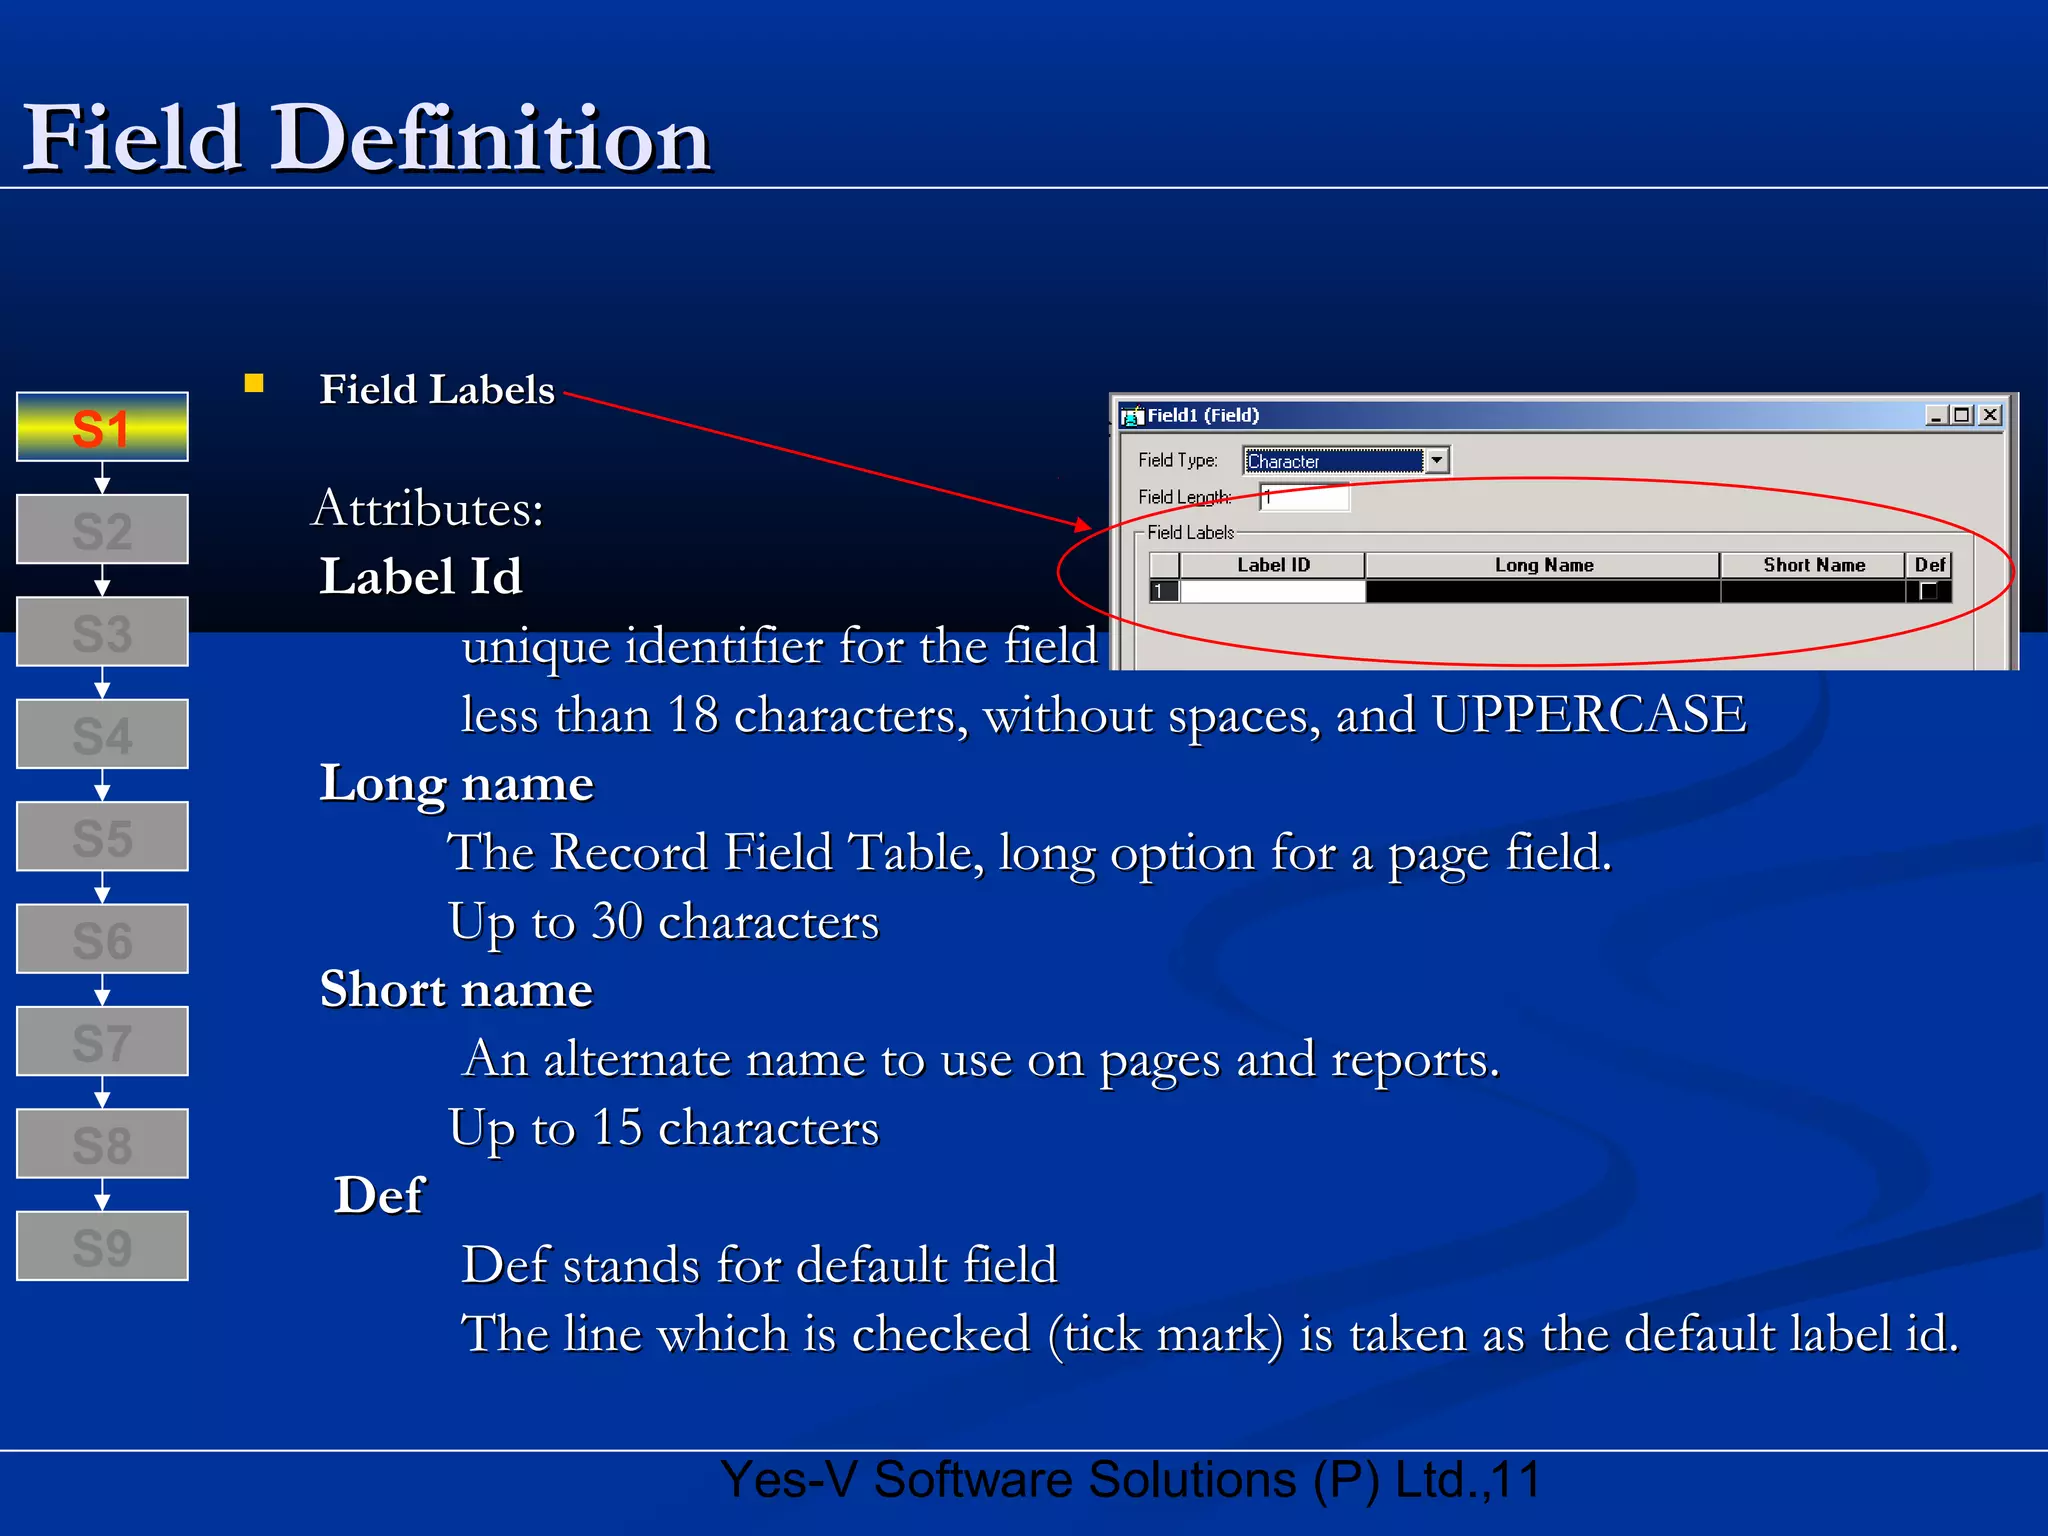
Task: Click the Field1 (Field) title bar text
Action: coord(1203,415)
